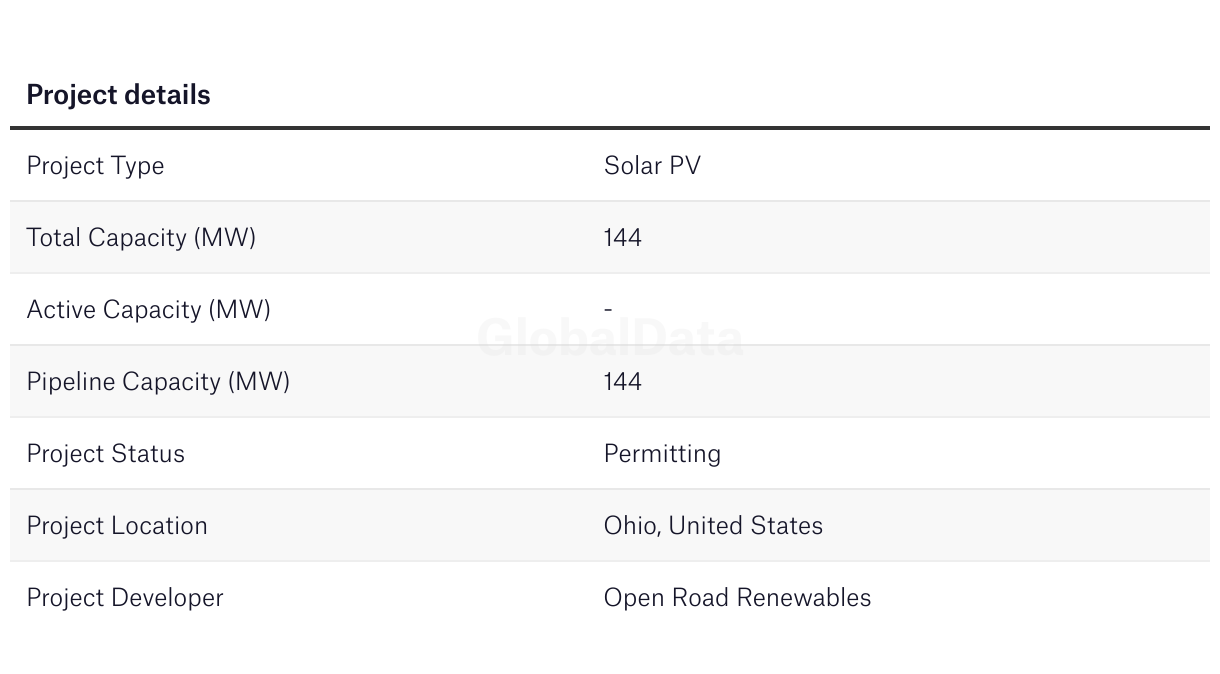The width and height of the screenshot is (1220, 674).
Task: Click the Project details heading
Action: (118, 95)
